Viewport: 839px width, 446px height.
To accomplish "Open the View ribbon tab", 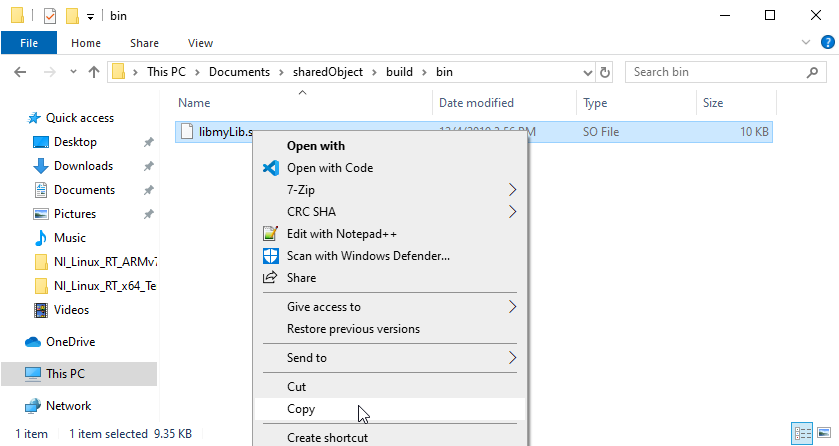I will [200, 43].
